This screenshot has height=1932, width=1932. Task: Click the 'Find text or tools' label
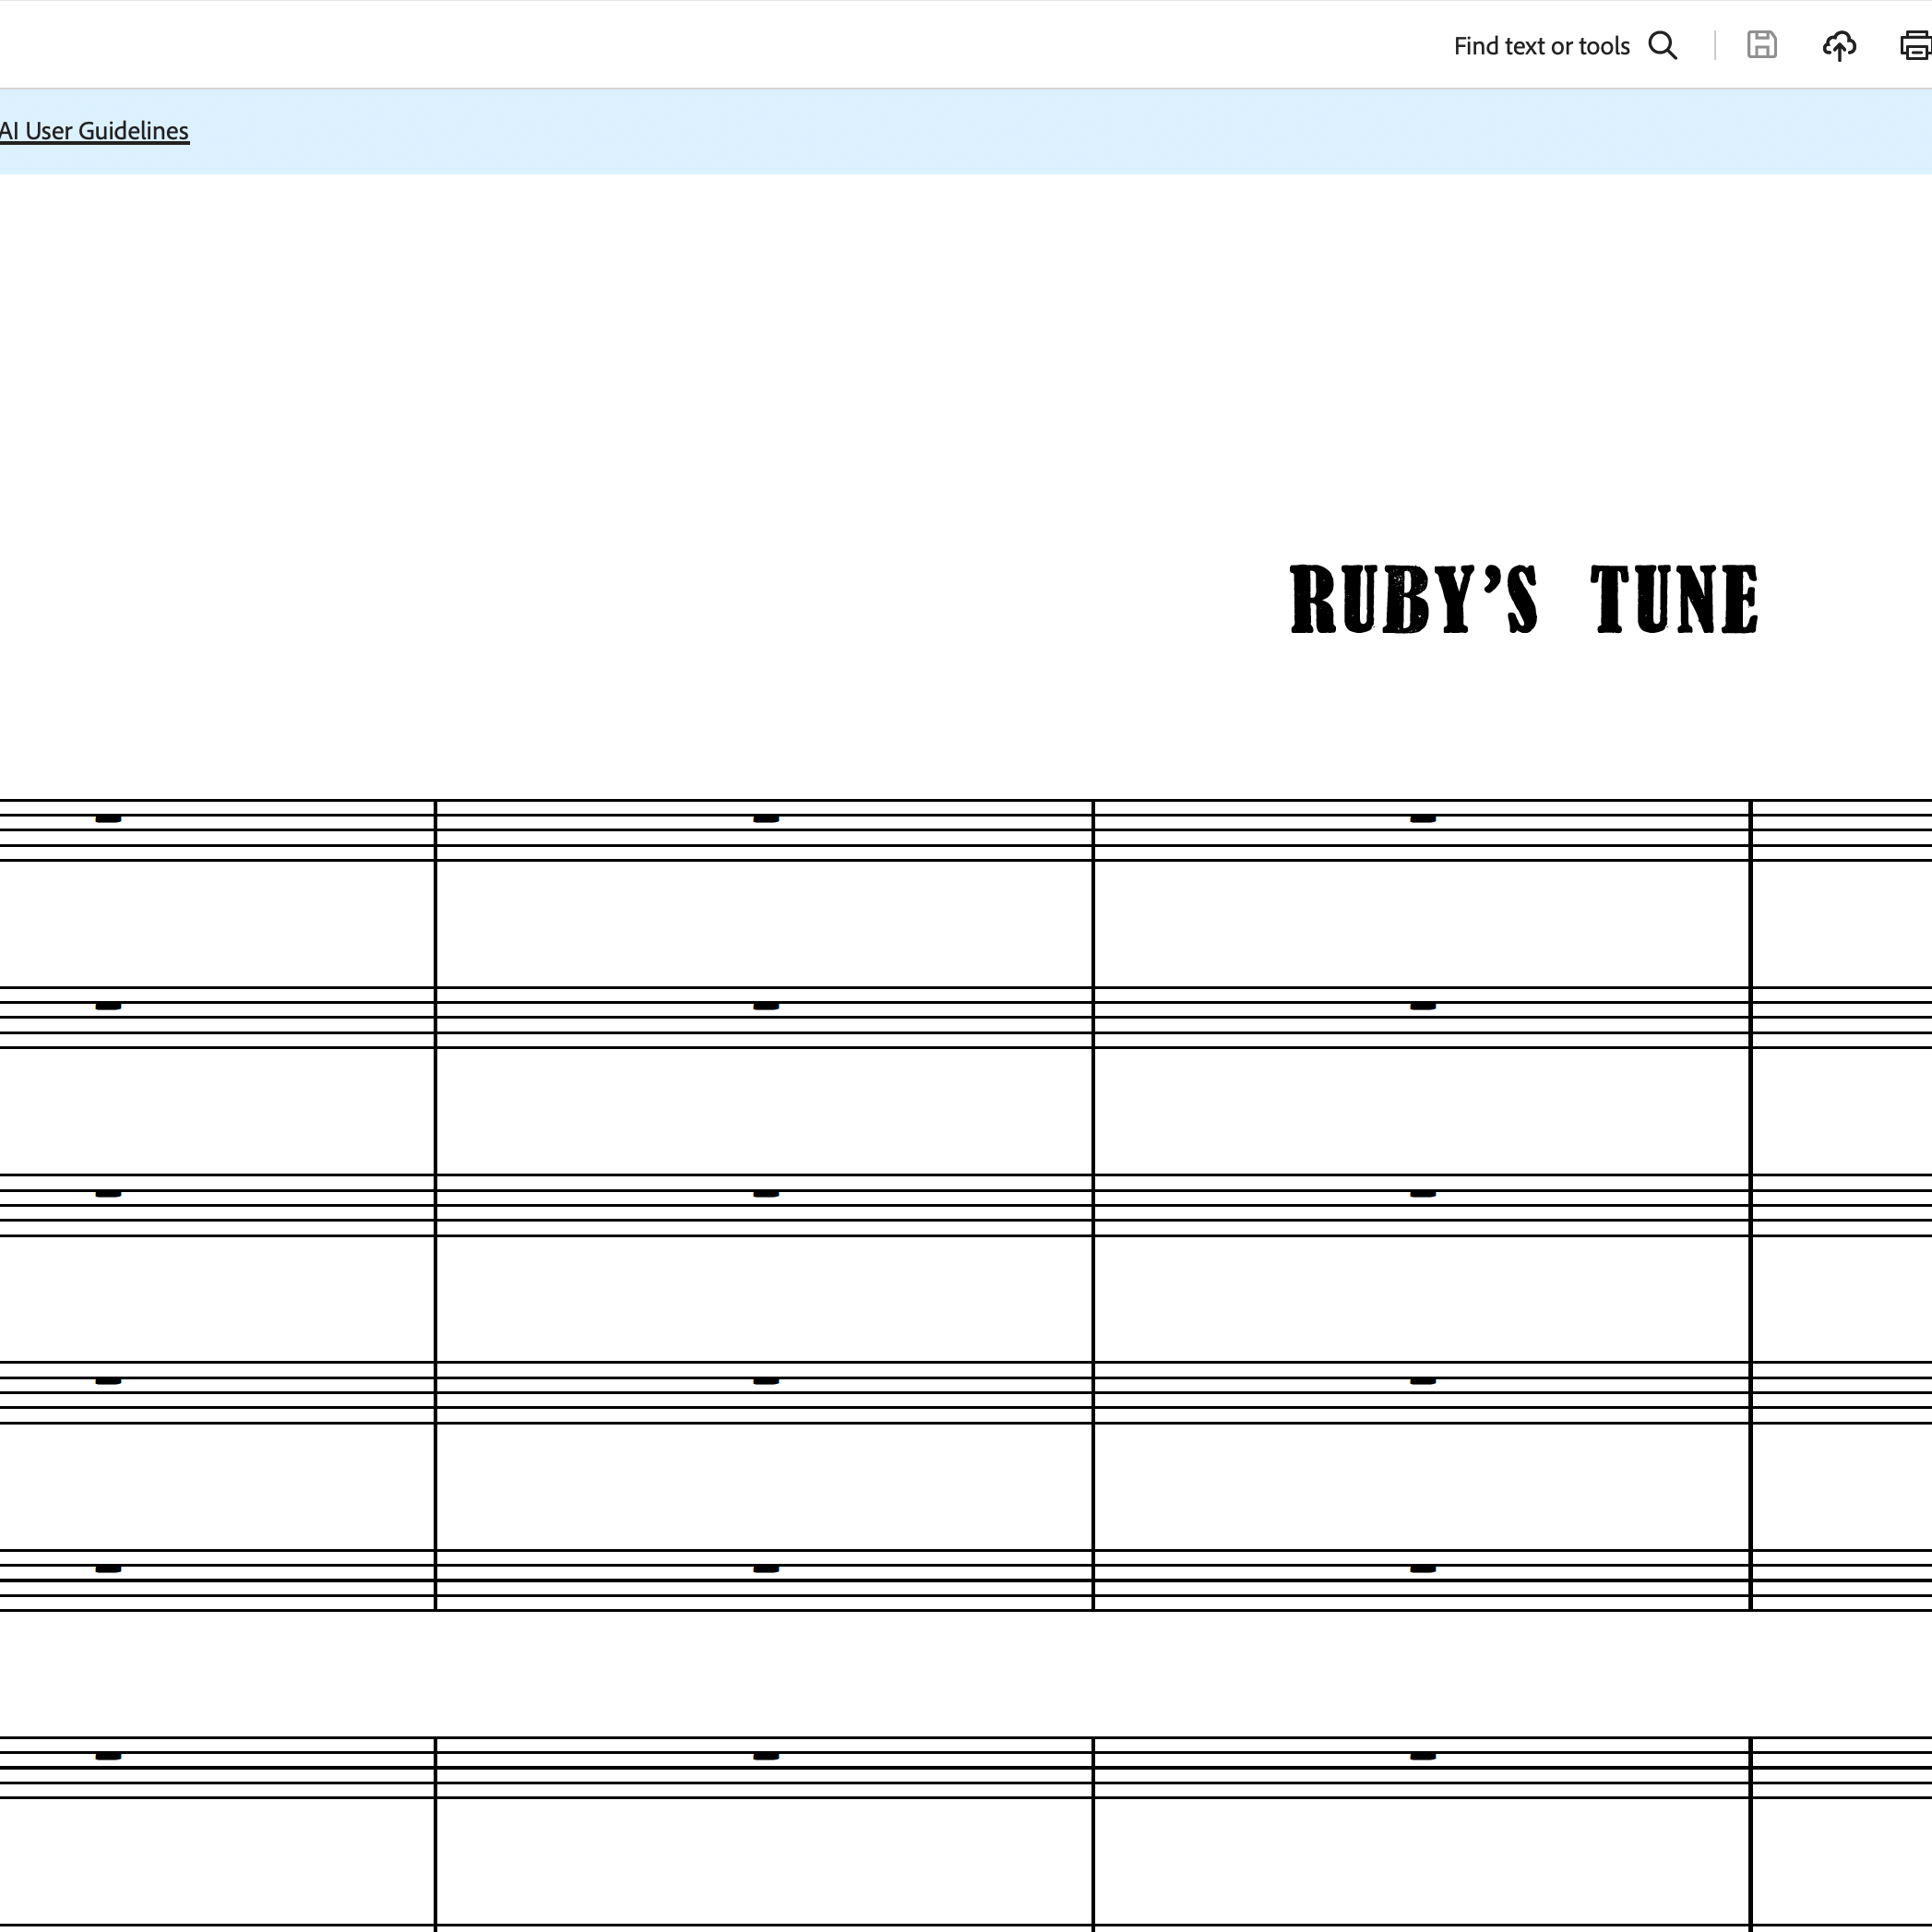1541,46
